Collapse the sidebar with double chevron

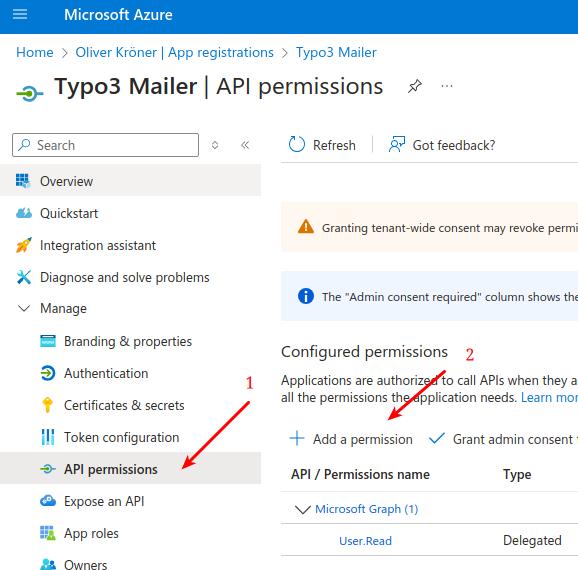245,145
